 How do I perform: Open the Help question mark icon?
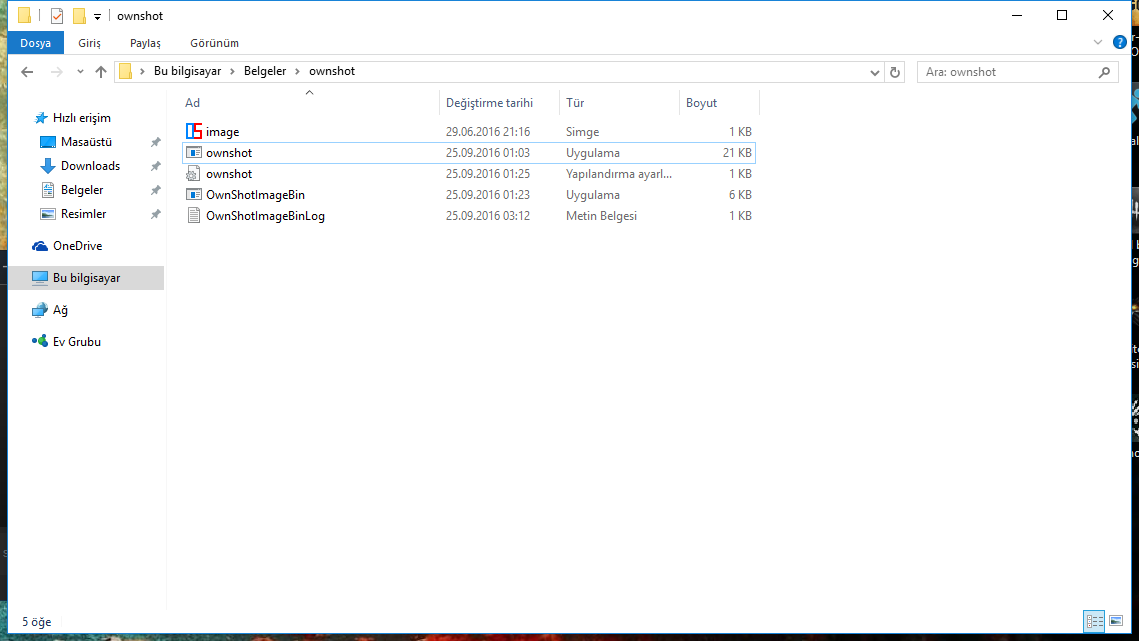pos(1119,42)
